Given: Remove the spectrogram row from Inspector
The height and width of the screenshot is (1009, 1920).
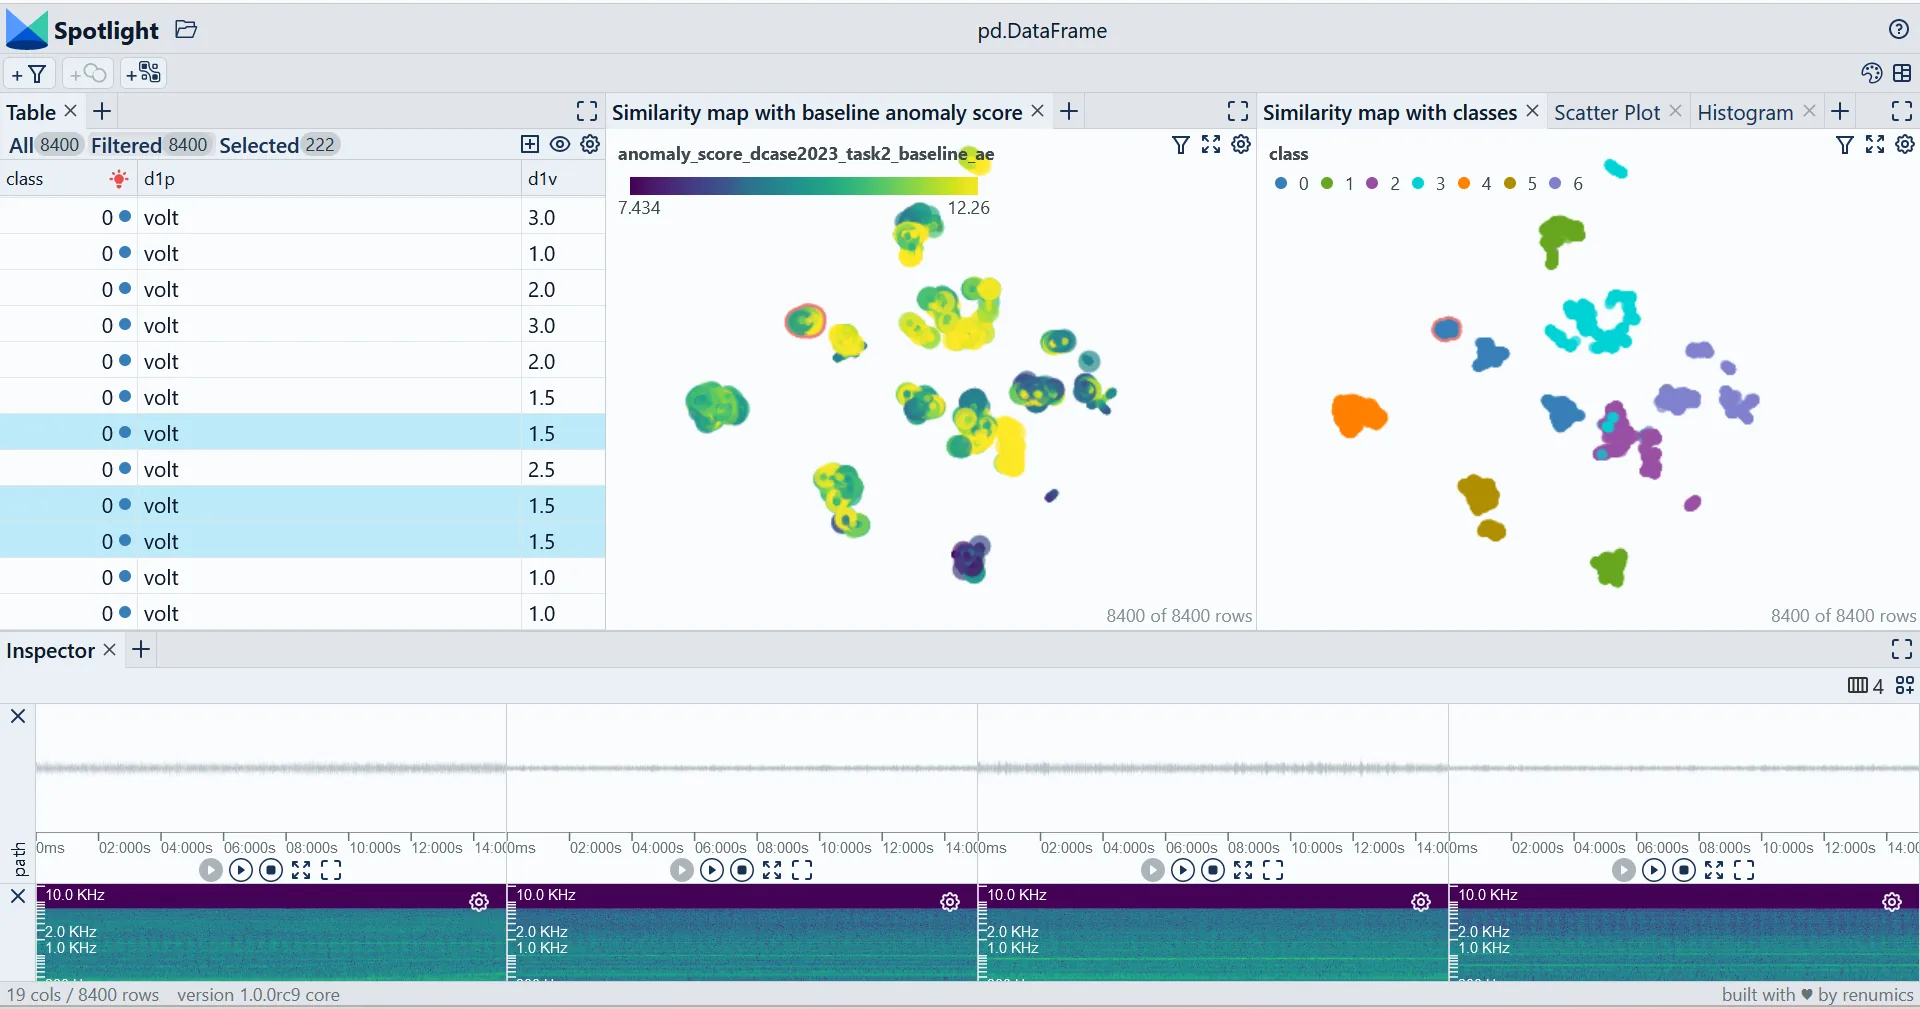Looking at the screenshot, I should point(18,896).
